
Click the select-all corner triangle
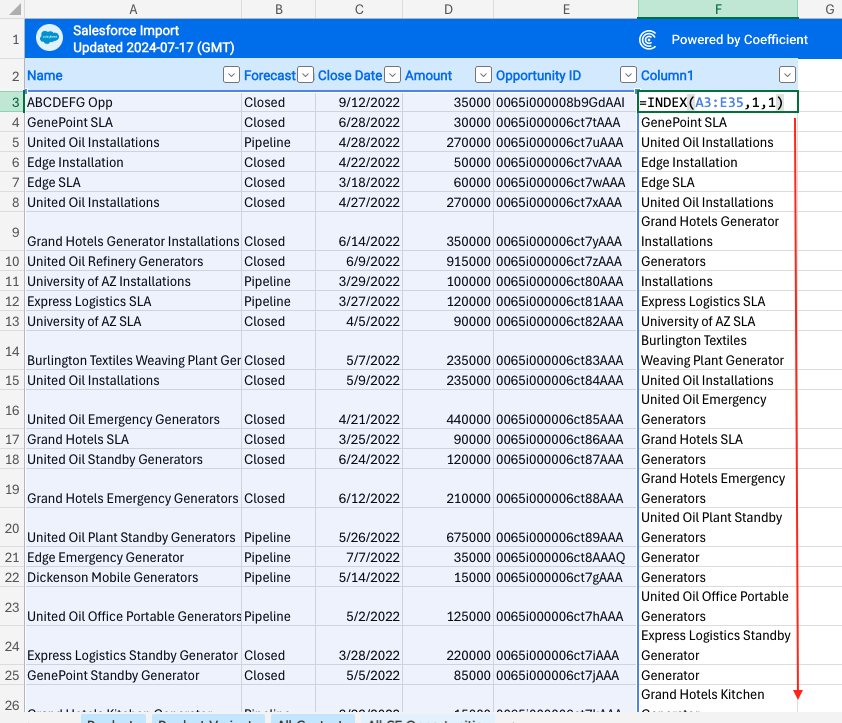pos(14,9)
